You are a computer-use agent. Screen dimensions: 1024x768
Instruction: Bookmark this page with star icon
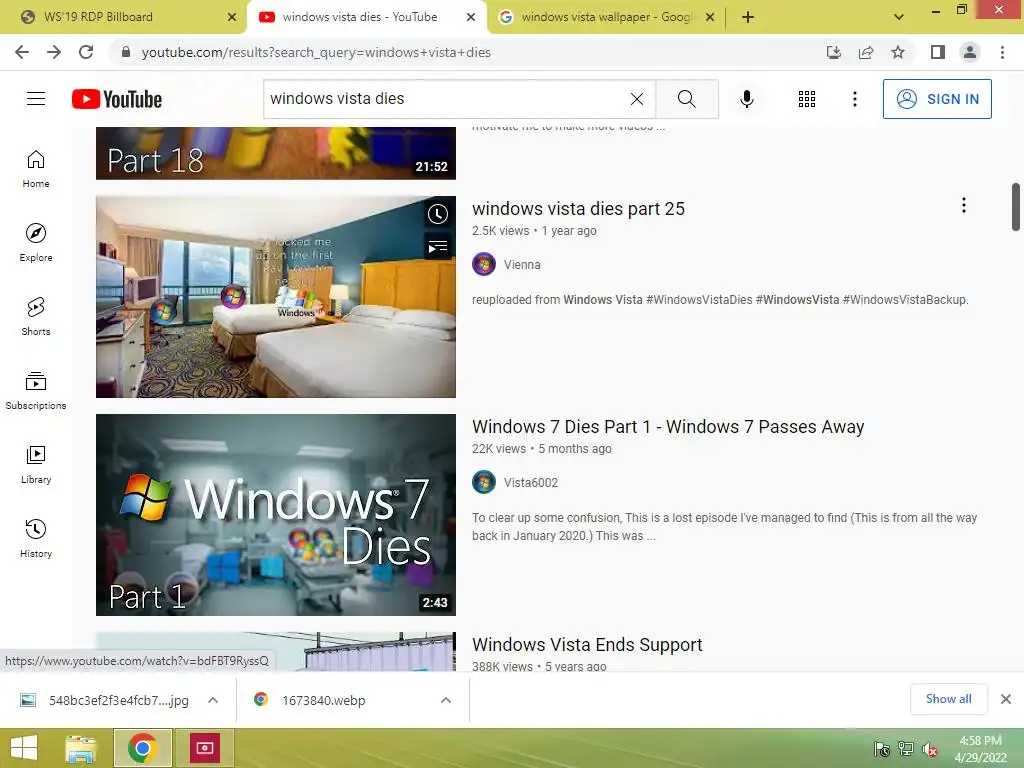[x=898, y=52]
